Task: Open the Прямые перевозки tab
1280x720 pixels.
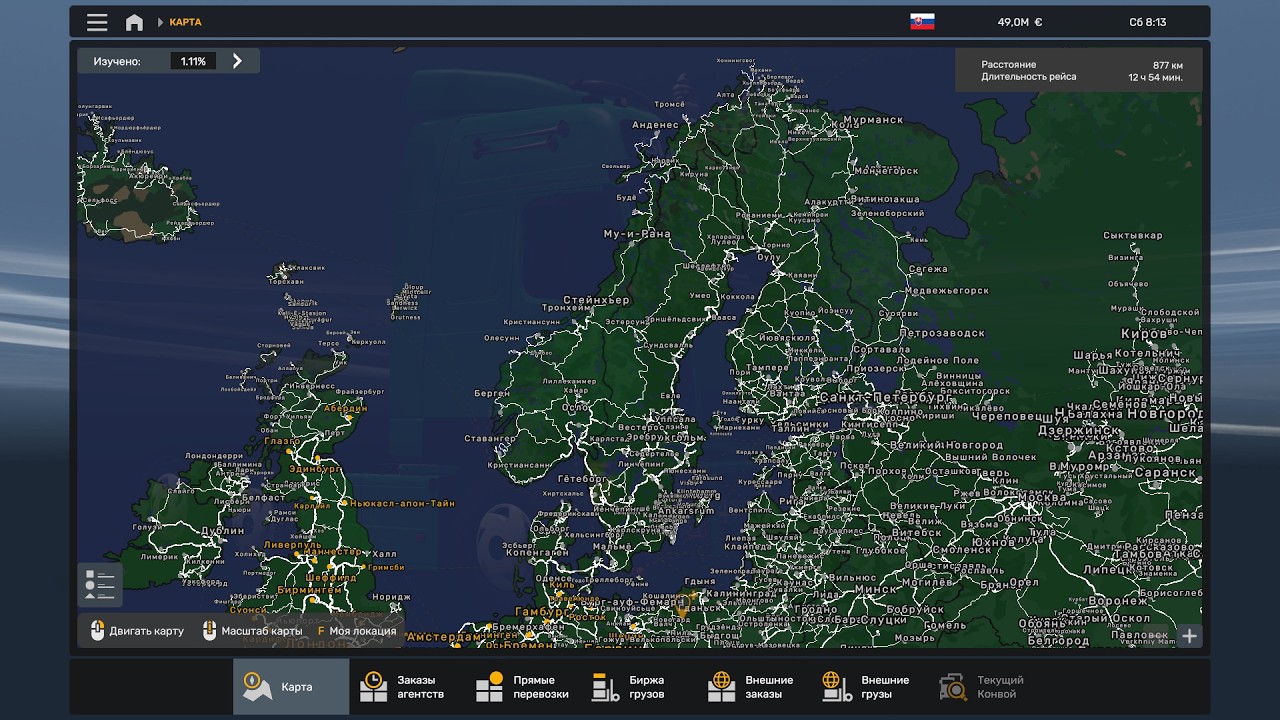Action: tap(523, 687)
